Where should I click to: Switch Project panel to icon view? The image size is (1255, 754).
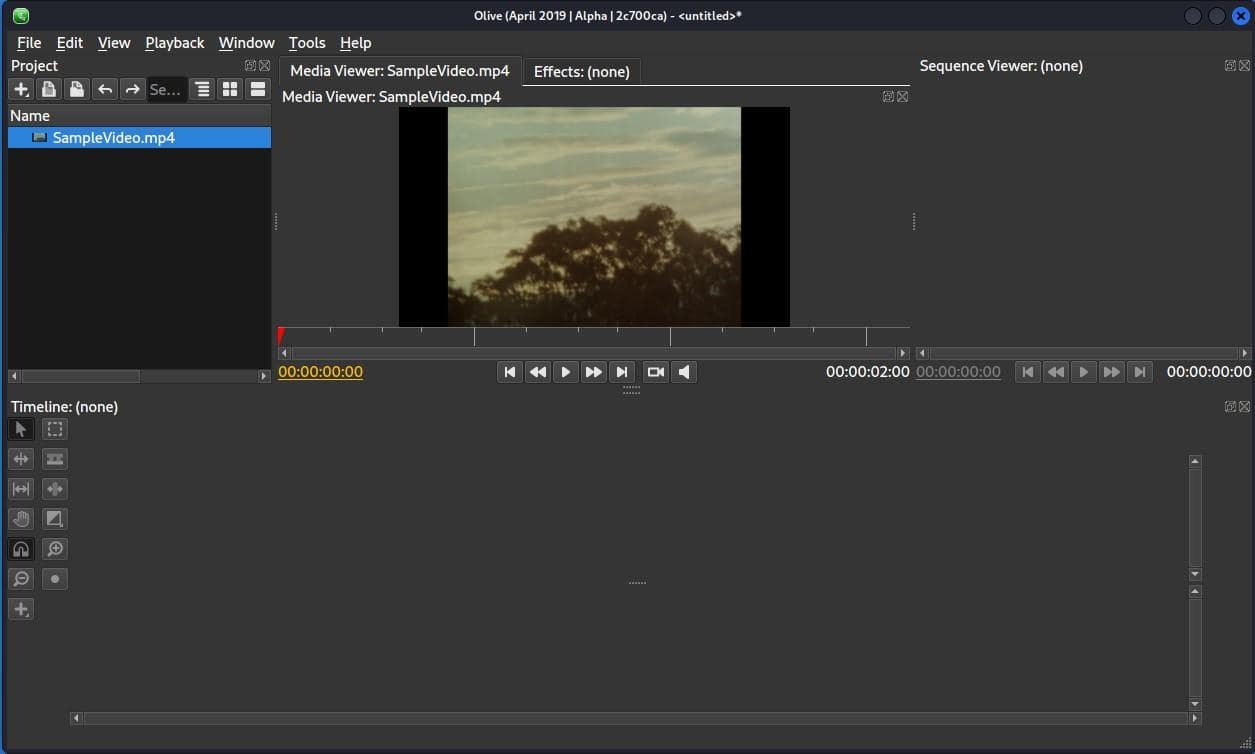click(230, 89)
